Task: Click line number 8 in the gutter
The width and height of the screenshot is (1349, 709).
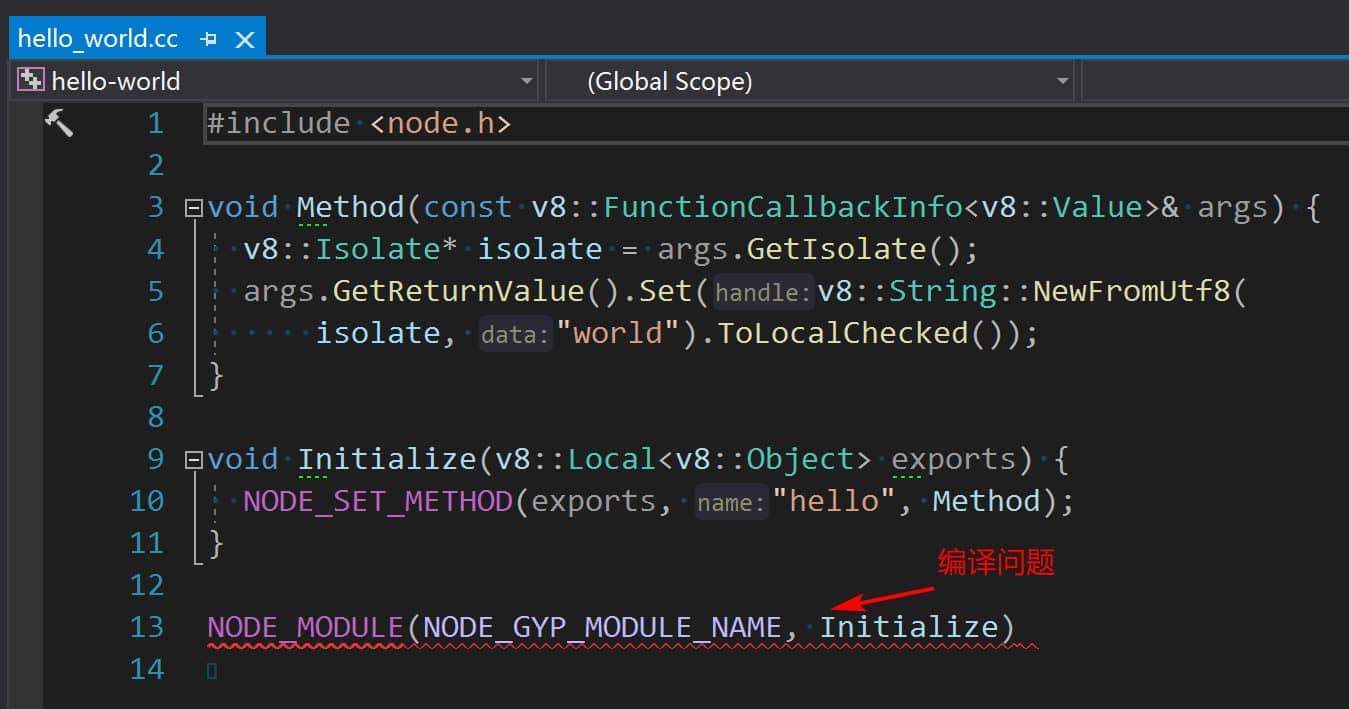Action: (155, 416)
